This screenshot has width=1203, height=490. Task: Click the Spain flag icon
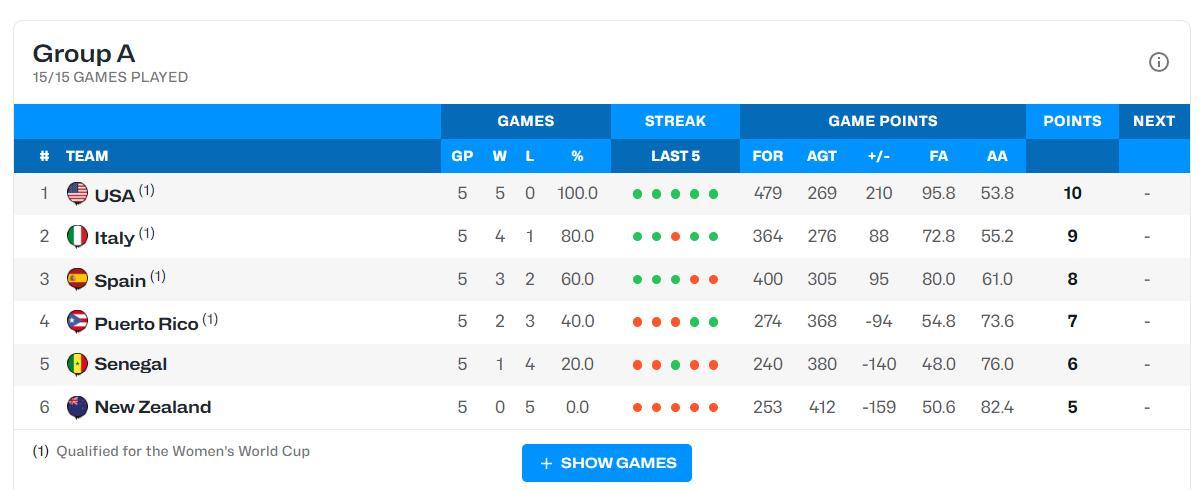coord(77,279)
